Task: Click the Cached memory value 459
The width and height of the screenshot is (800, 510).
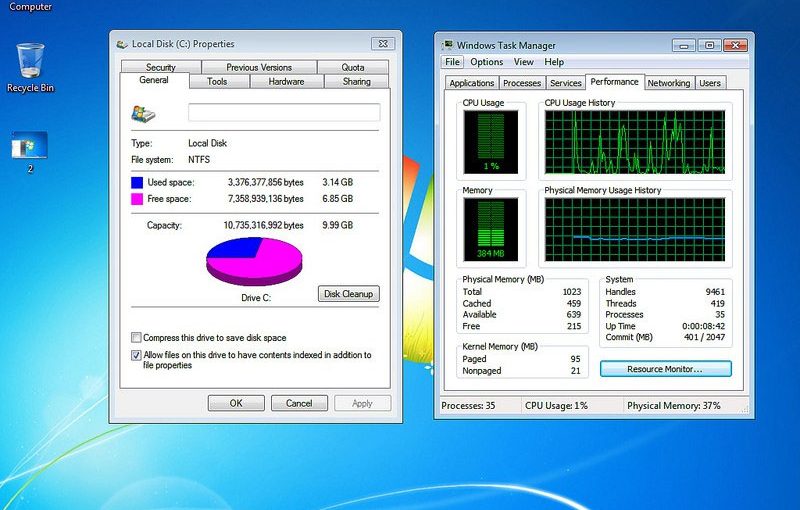Action: (573, 303)
